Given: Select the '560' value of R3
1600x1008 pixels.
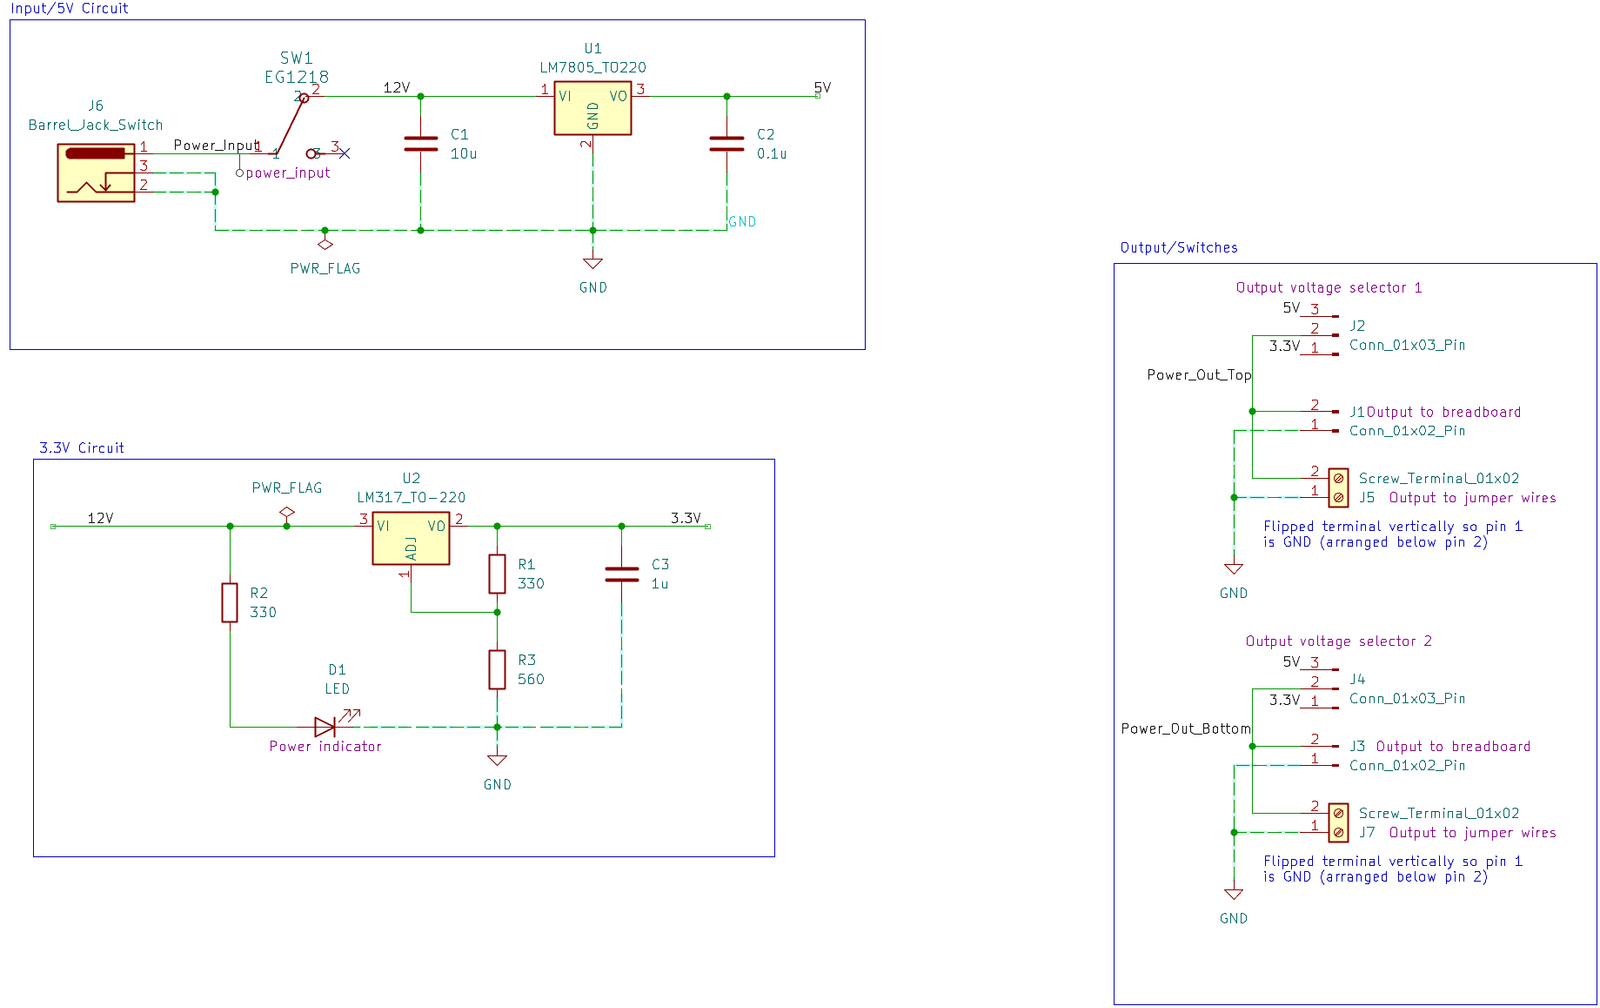Looking at the screenshot, I should (531, 680).
